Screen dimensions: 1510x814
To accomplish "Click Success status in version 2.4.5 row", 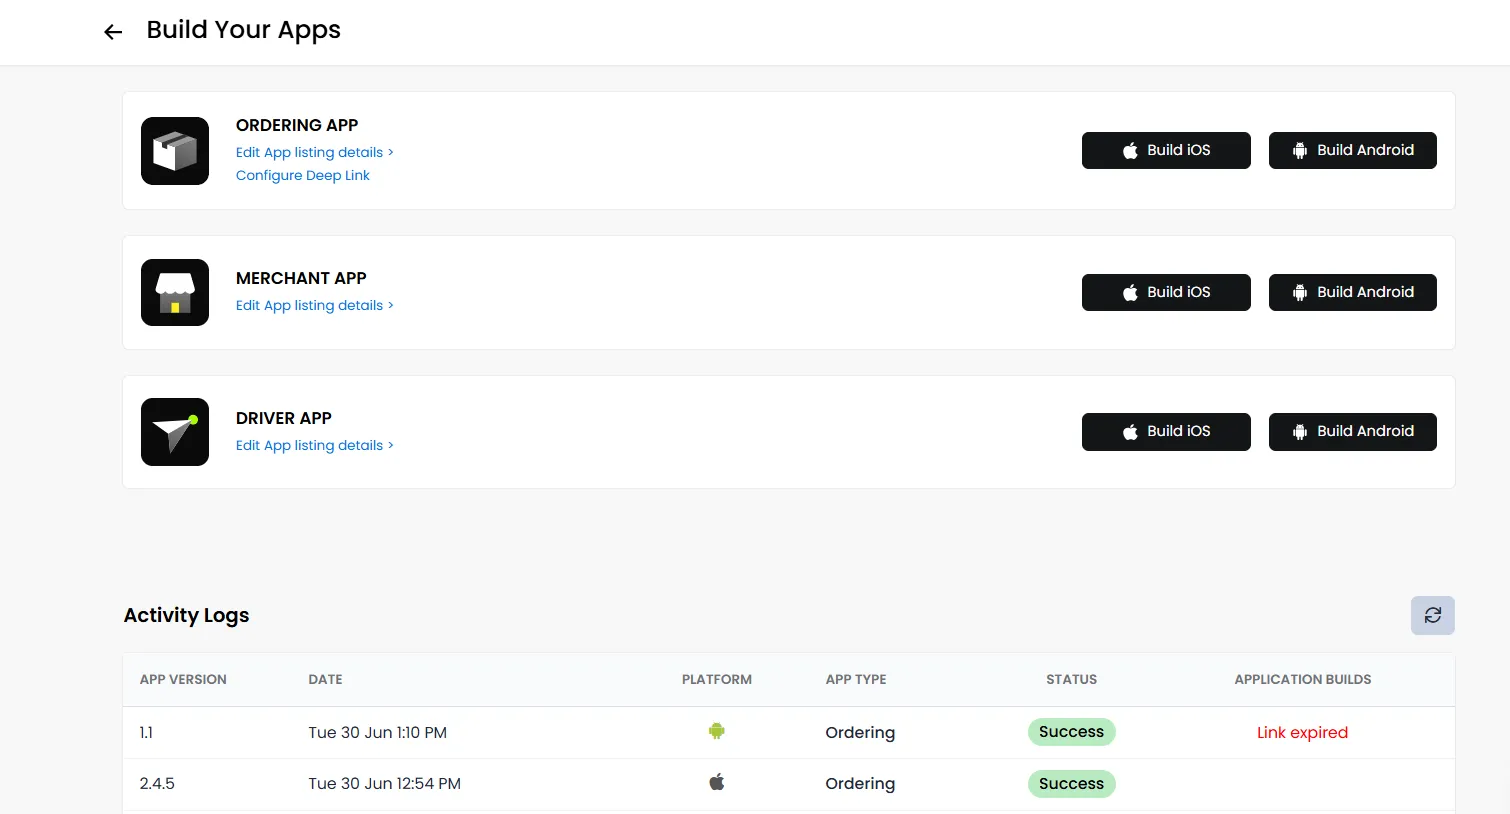I will pos(1071,784).
